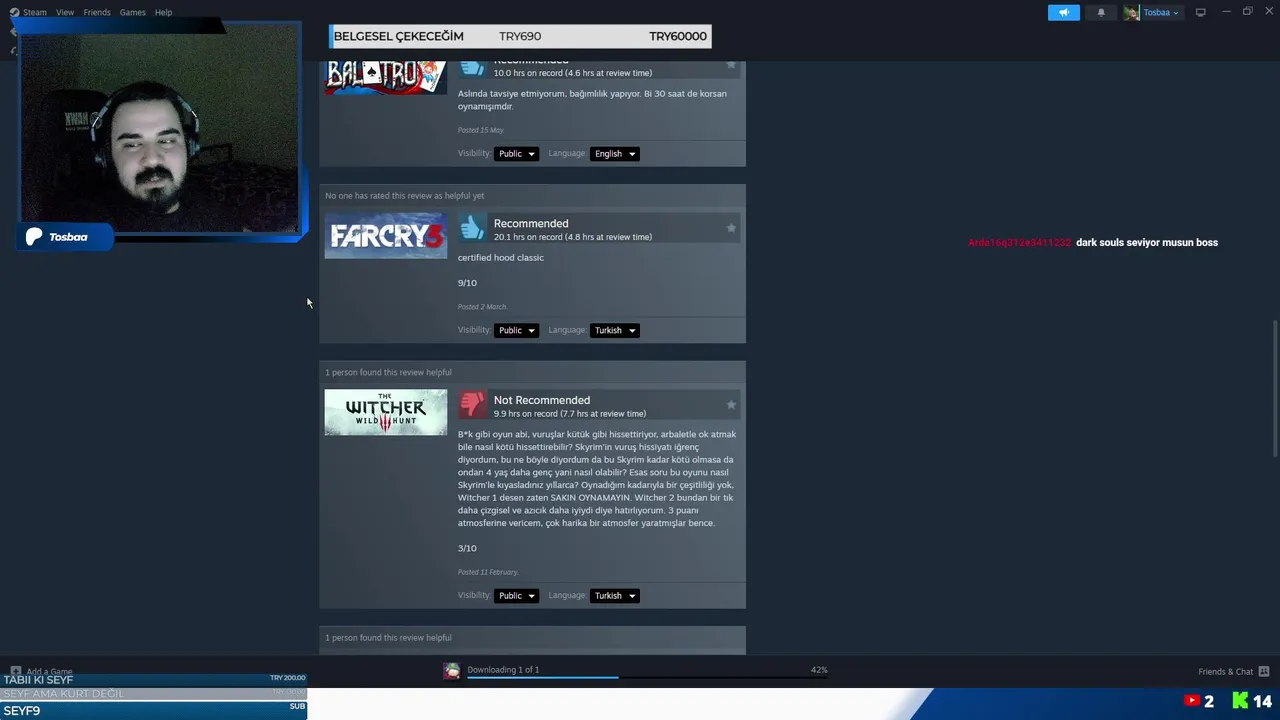Open Language dropdown showing English

(614, 154)
